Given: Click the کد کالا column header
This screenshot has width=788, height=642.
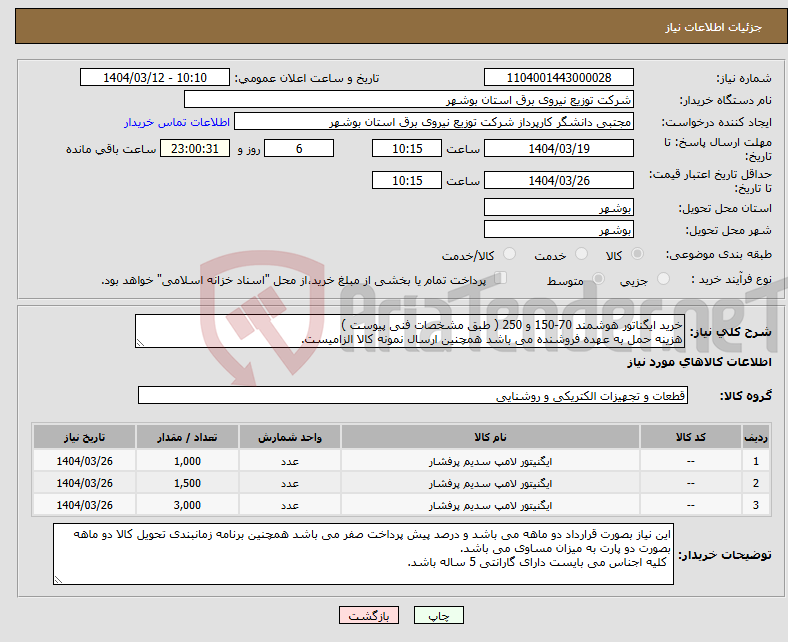Looking at the screenshot, I should pos(691,437).
